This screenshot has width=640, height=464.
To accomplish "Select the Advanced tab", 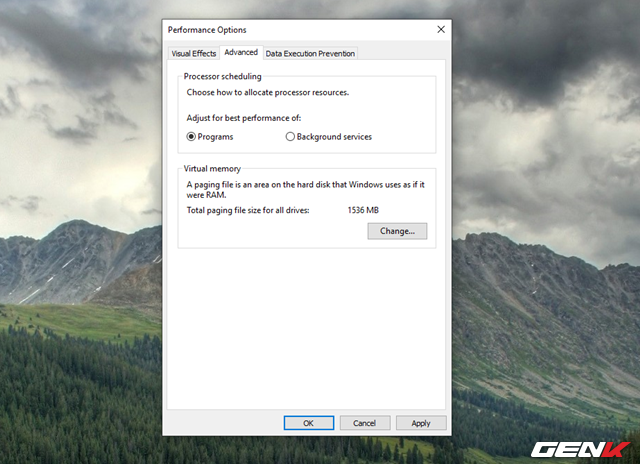I will pos(240,52).
